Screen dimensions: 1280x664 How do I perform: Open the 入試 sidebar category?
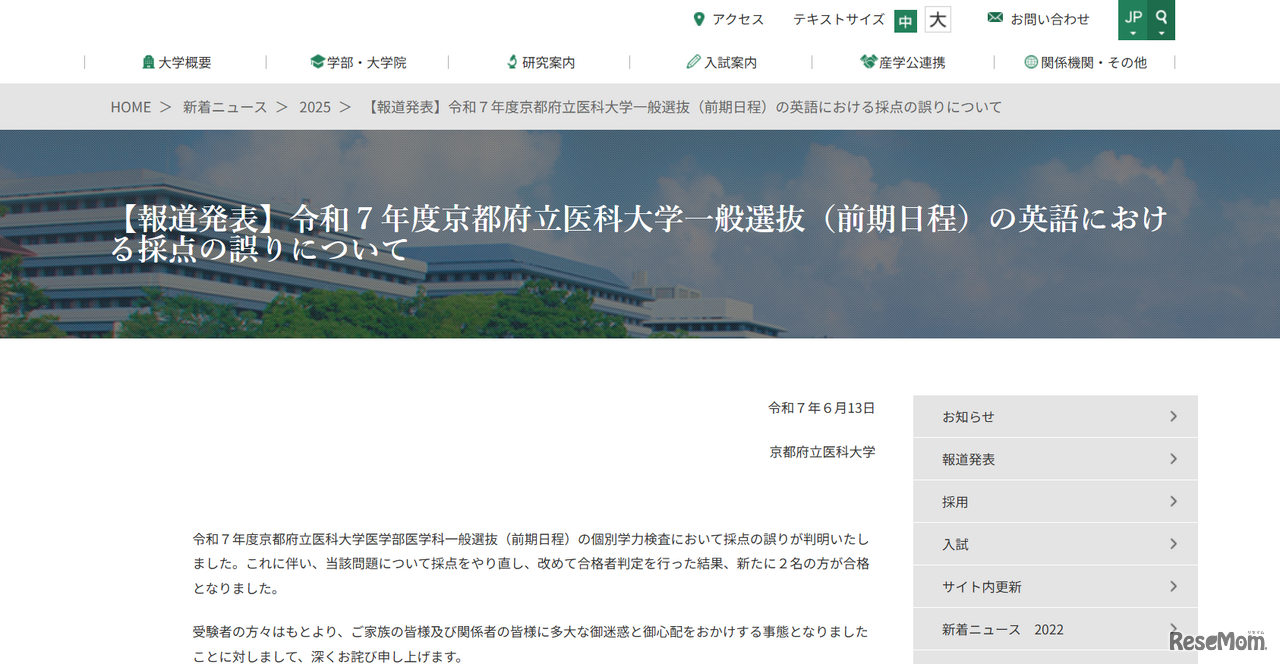point(1055,544)
